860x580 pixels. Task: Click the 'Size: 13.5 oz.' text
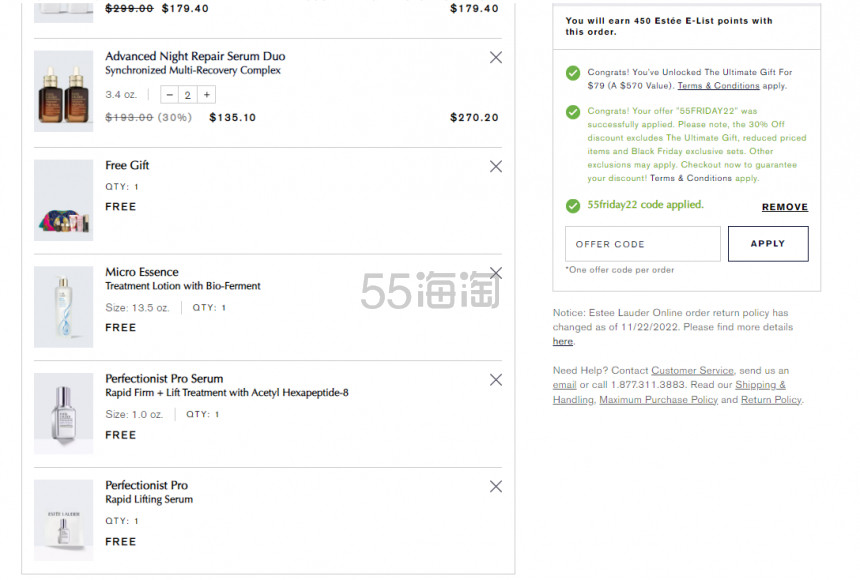(x=138, y=308)
